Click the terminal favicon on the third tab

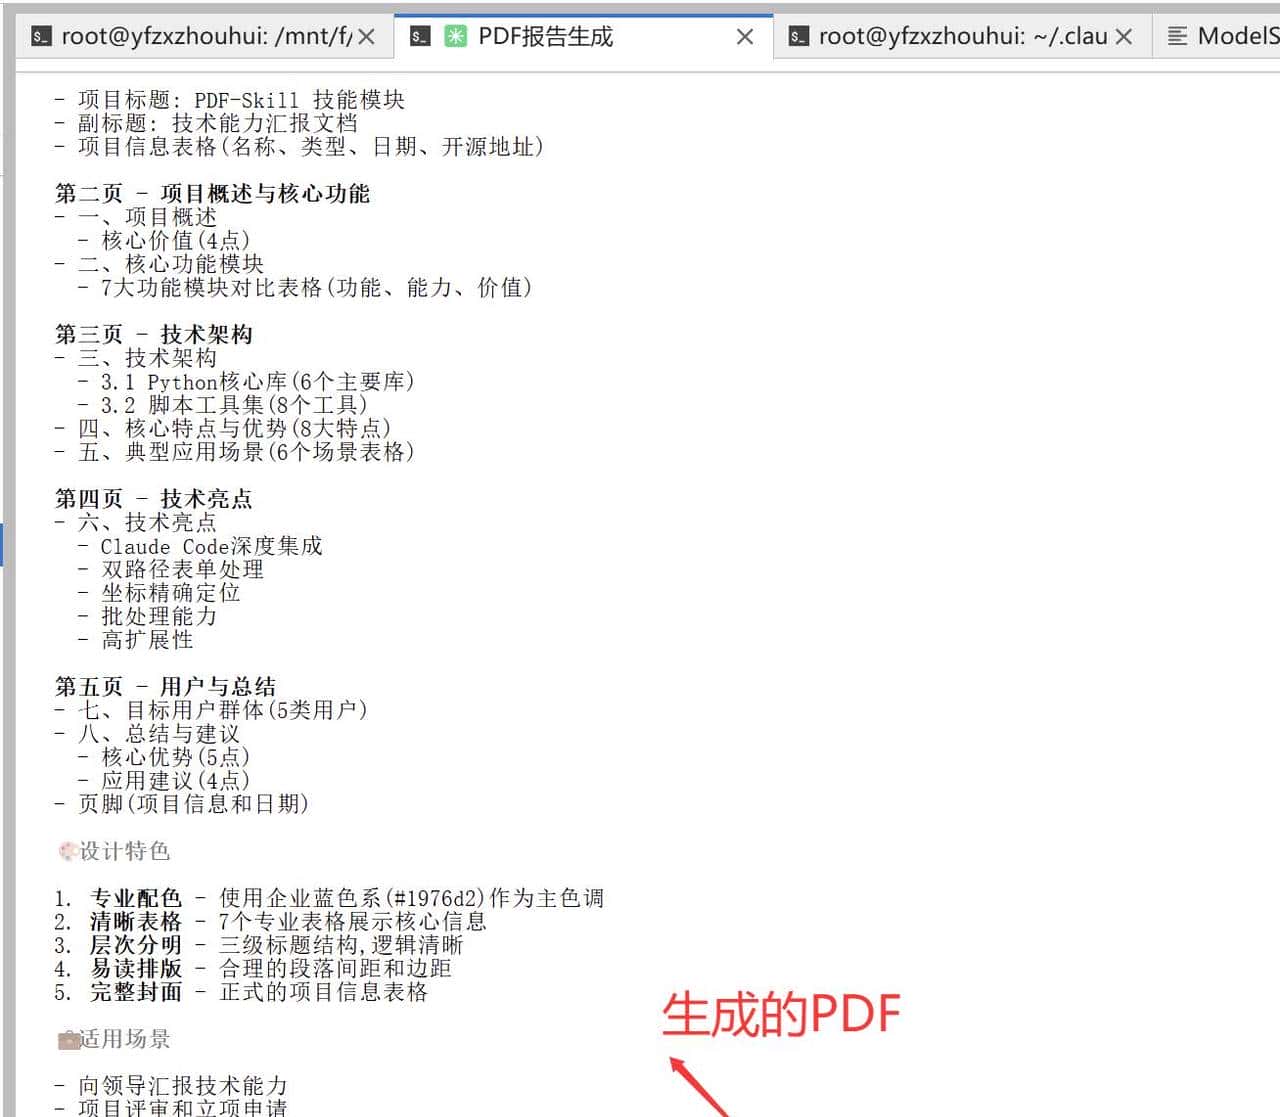(x=800, y=35)
